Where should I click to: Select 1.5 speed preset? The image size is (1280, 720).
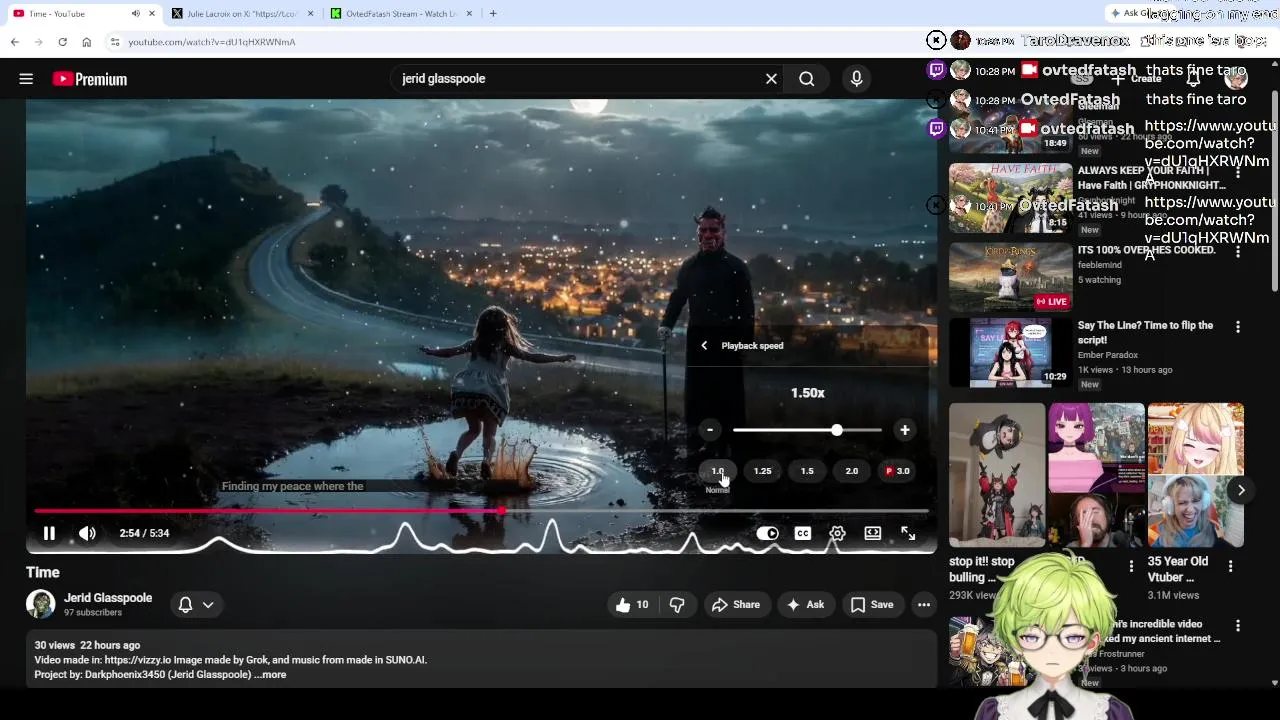click(807, 471)
